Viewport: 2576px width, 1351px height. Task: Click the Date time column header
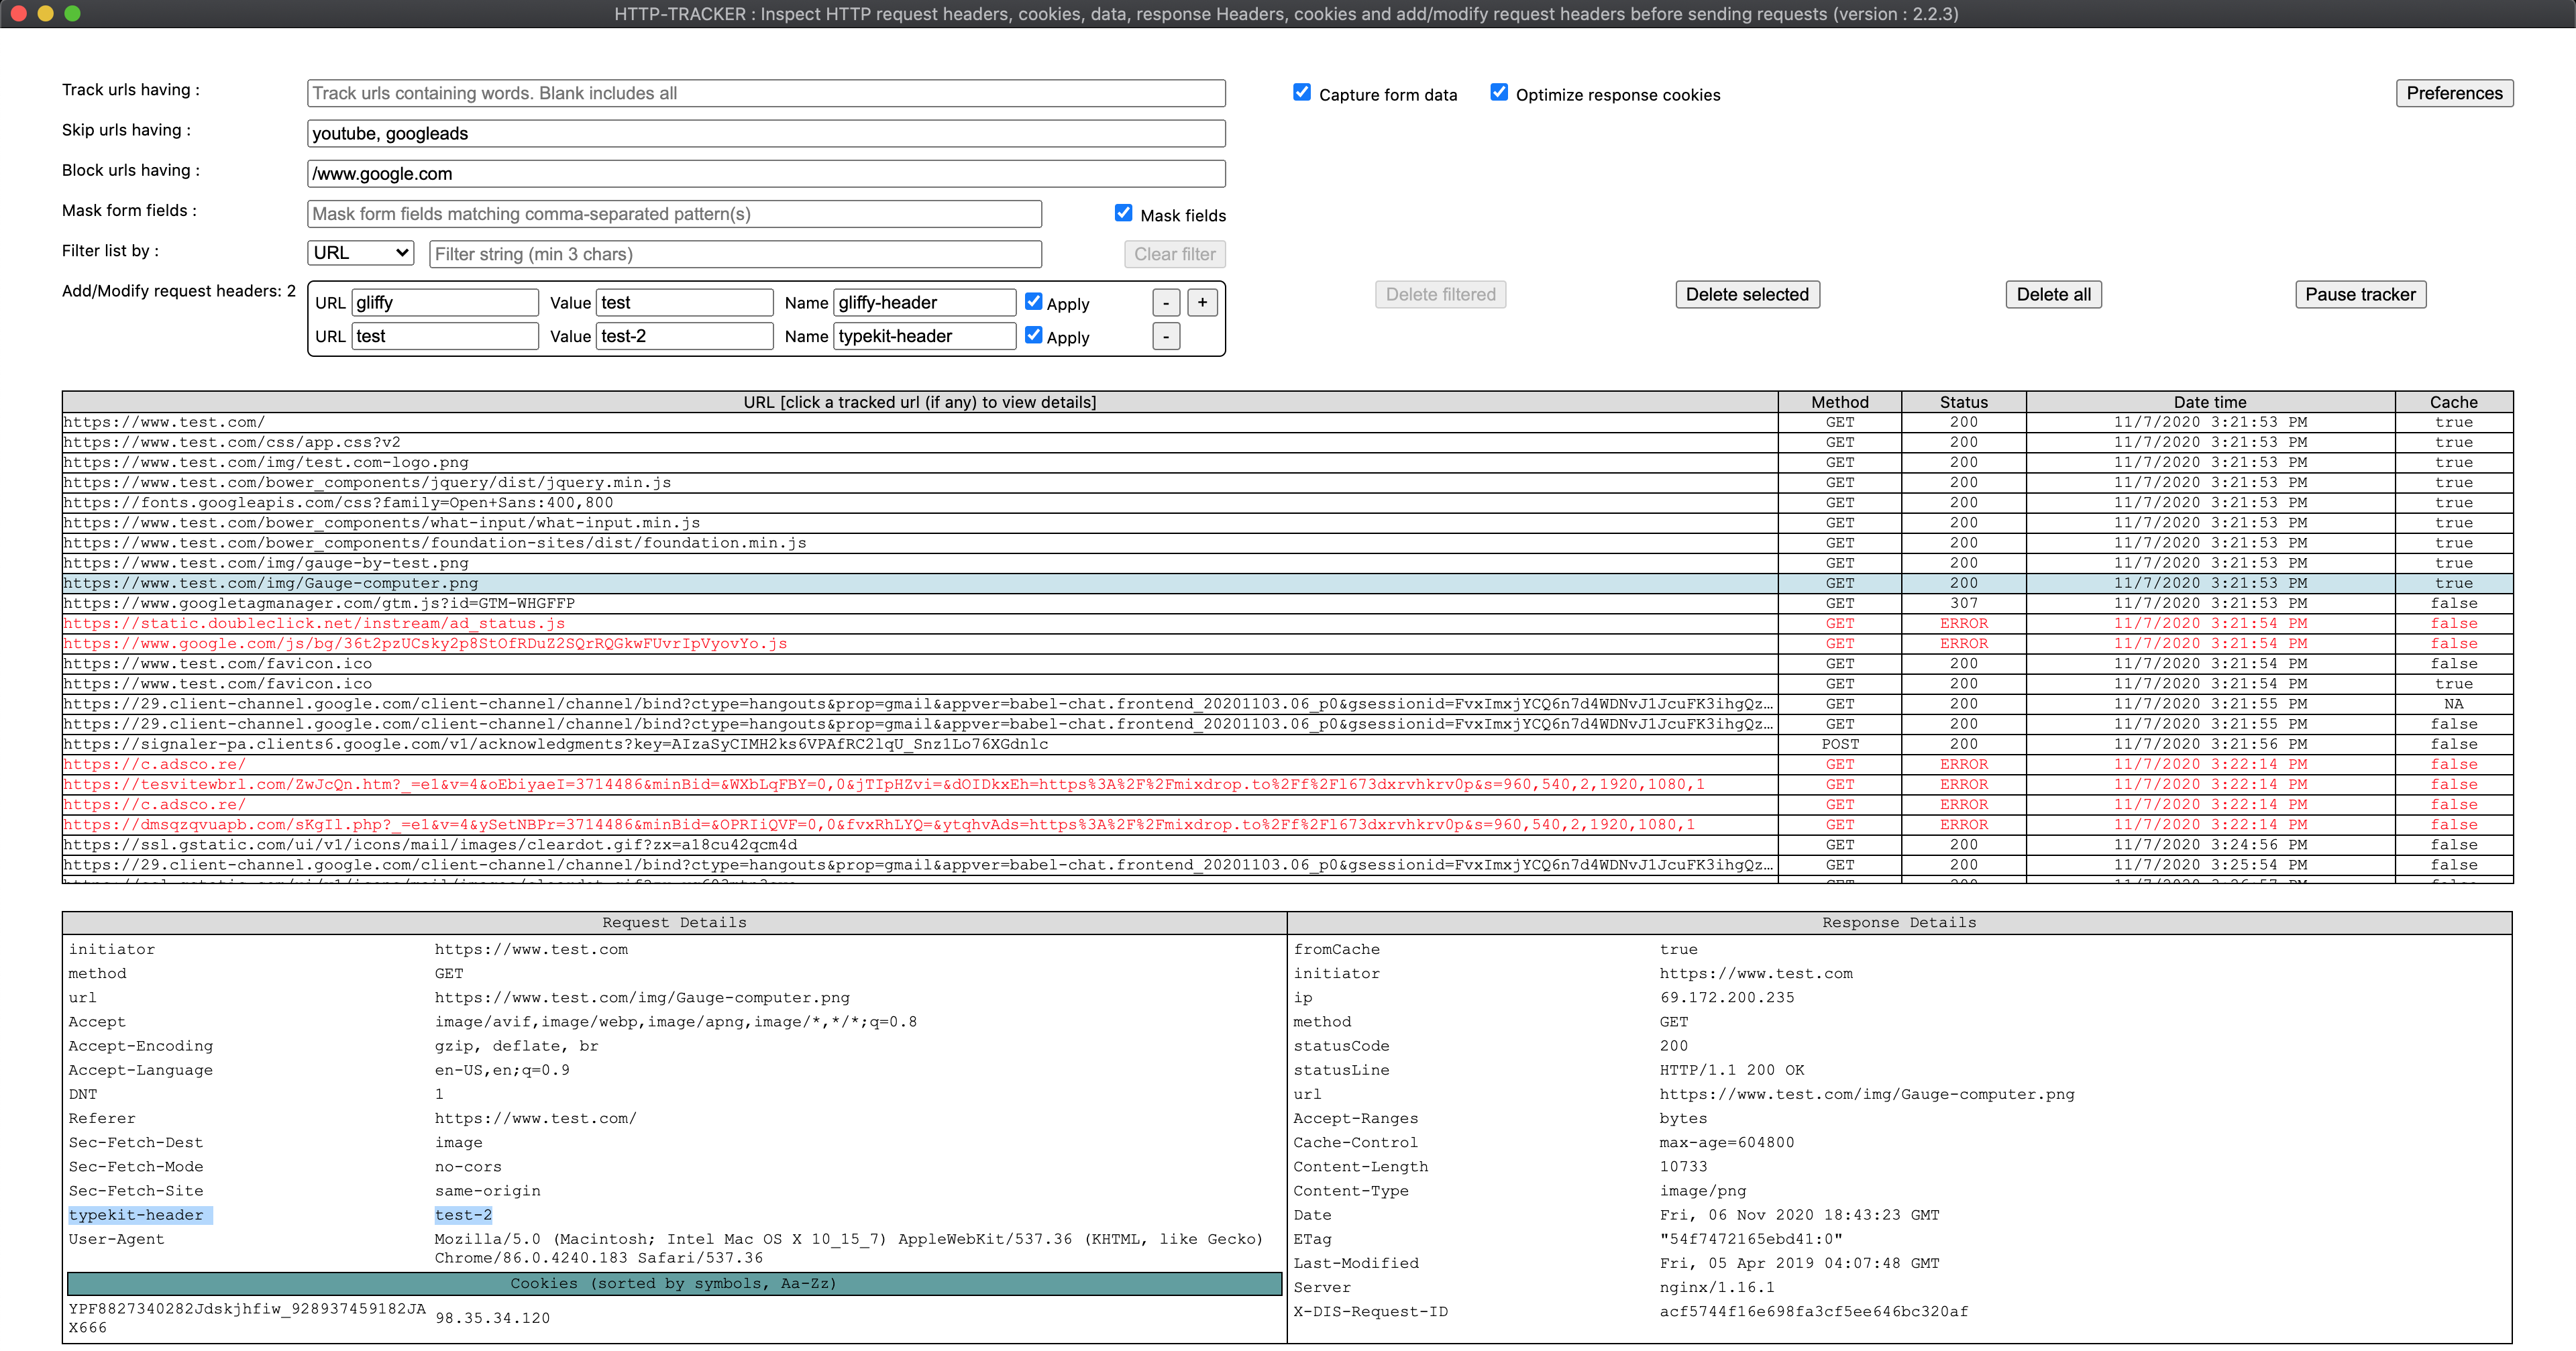tap(2209, 402)
